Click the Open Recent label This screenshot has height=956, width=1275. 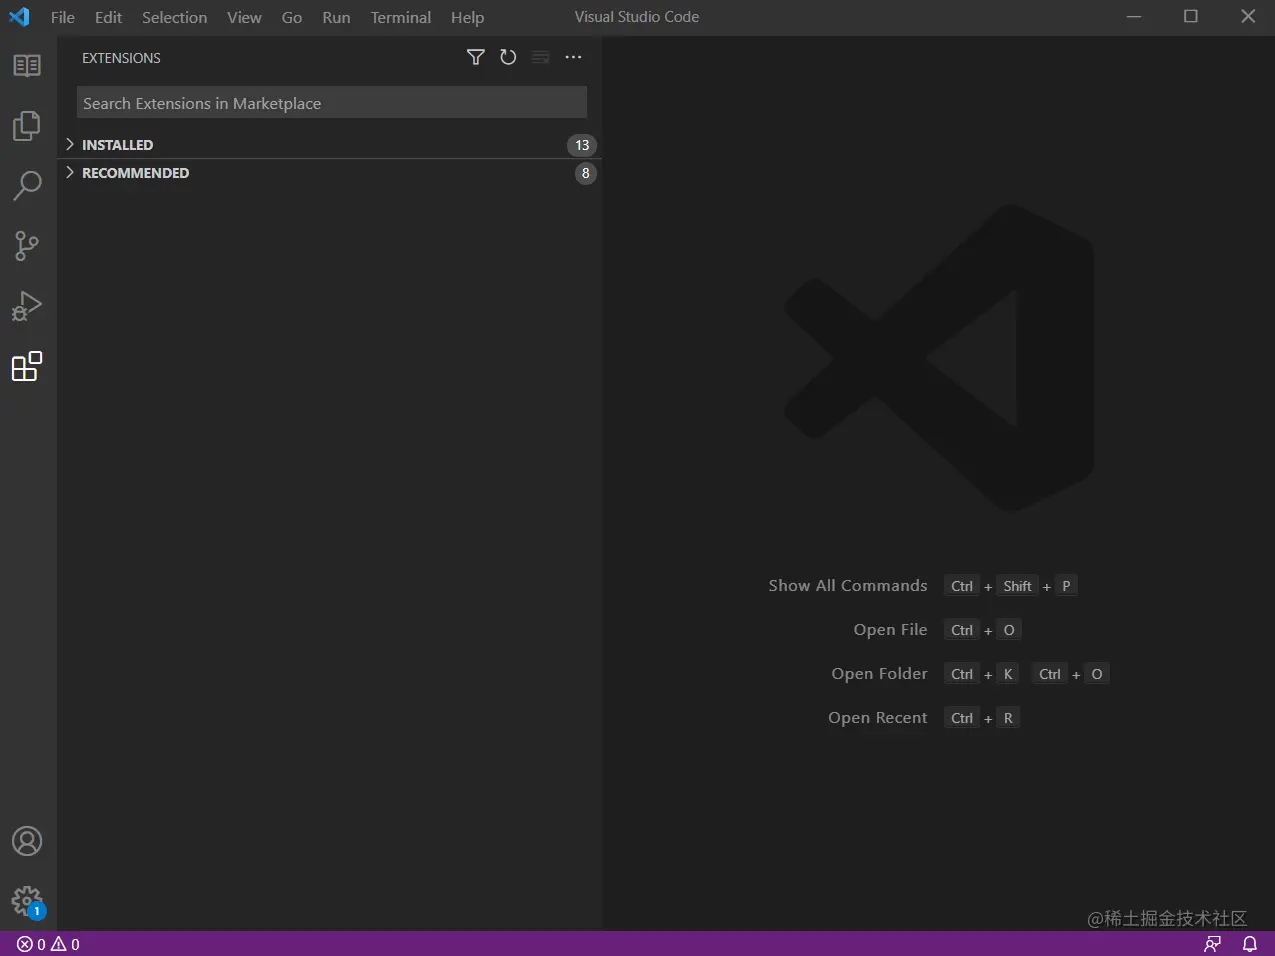(x=877, y=718)
